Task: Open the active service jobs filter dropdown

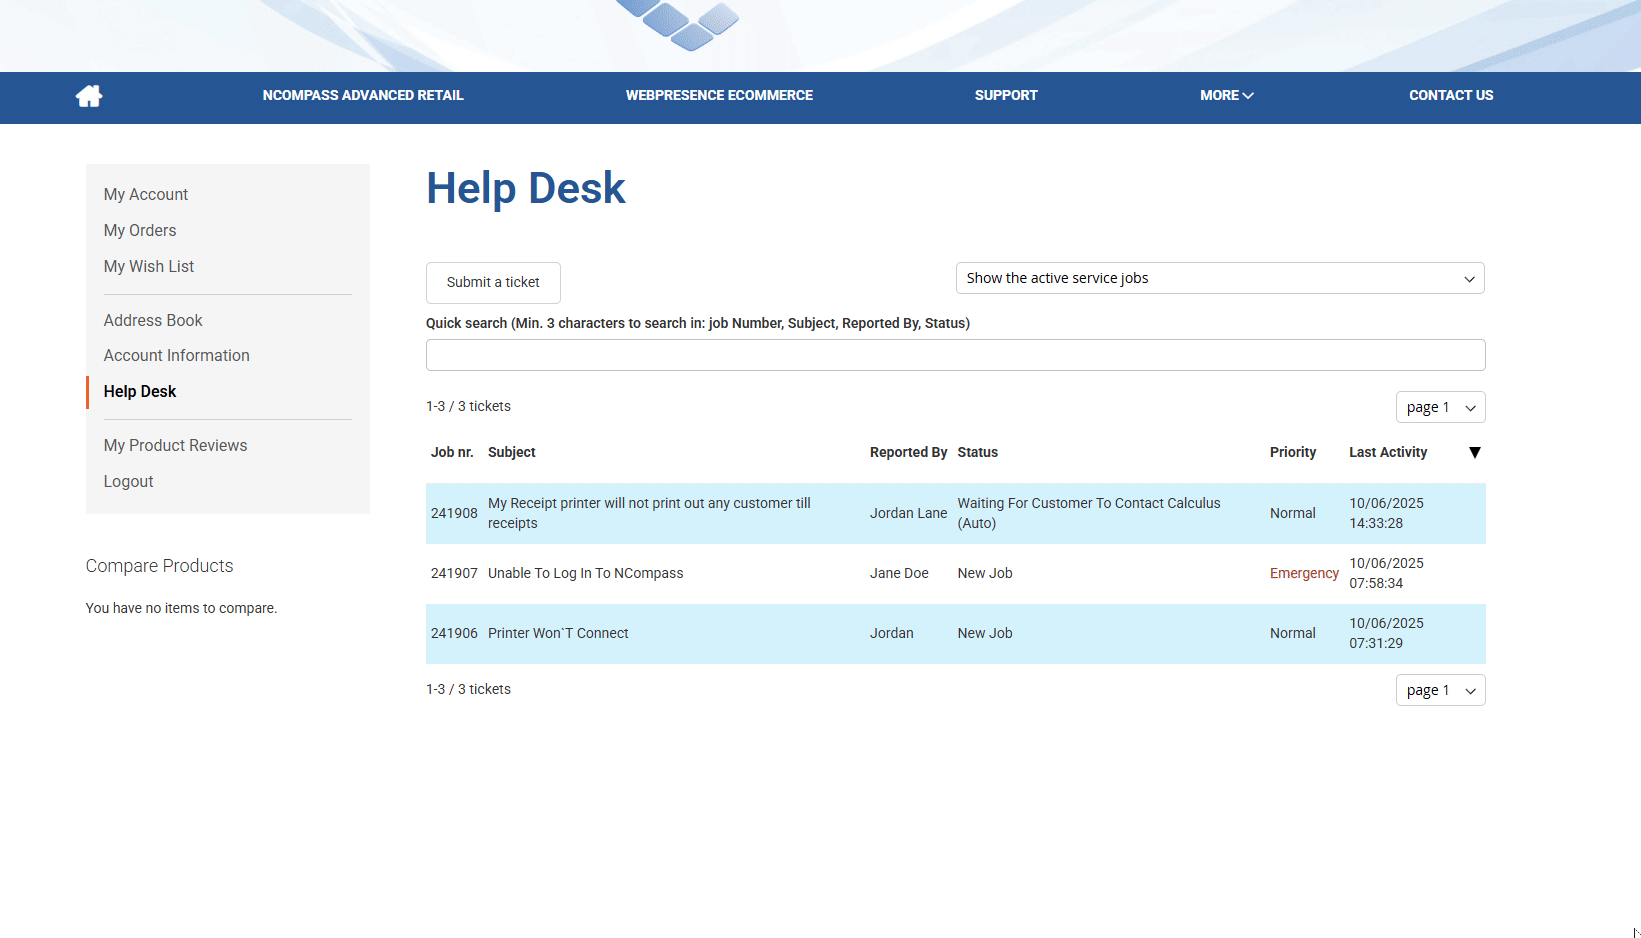Action: pos(1219,278)
